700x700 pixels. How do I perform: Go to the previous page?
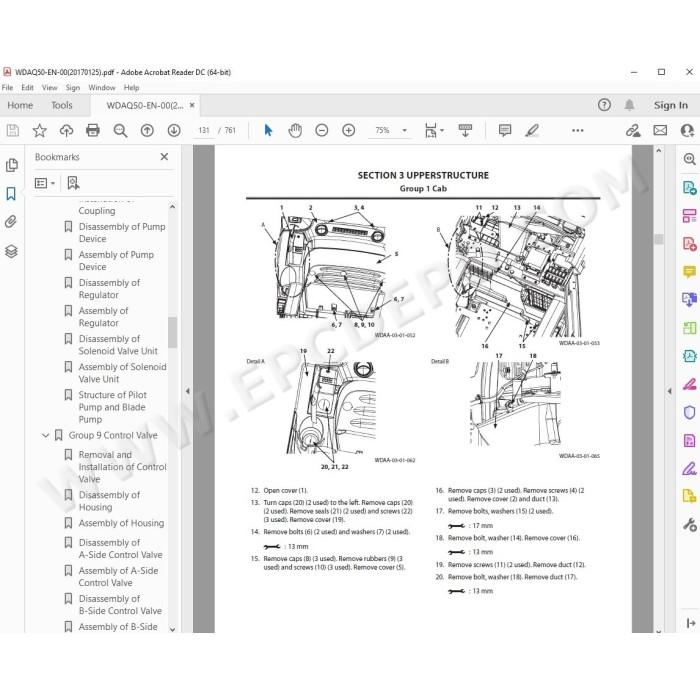tap(147, 130)
